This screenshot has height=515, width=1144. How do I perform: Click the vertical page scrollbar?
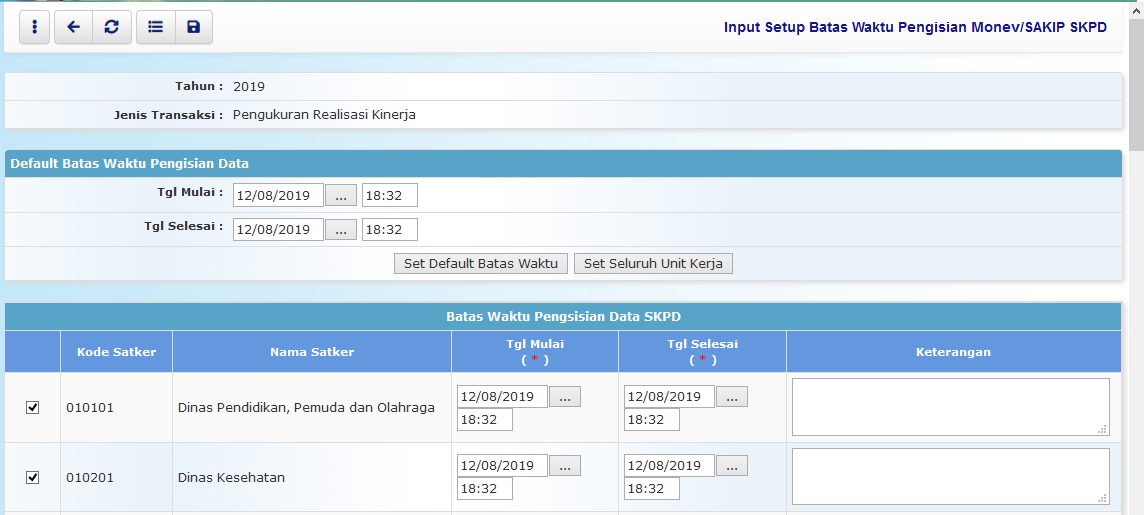(1136, 300)
